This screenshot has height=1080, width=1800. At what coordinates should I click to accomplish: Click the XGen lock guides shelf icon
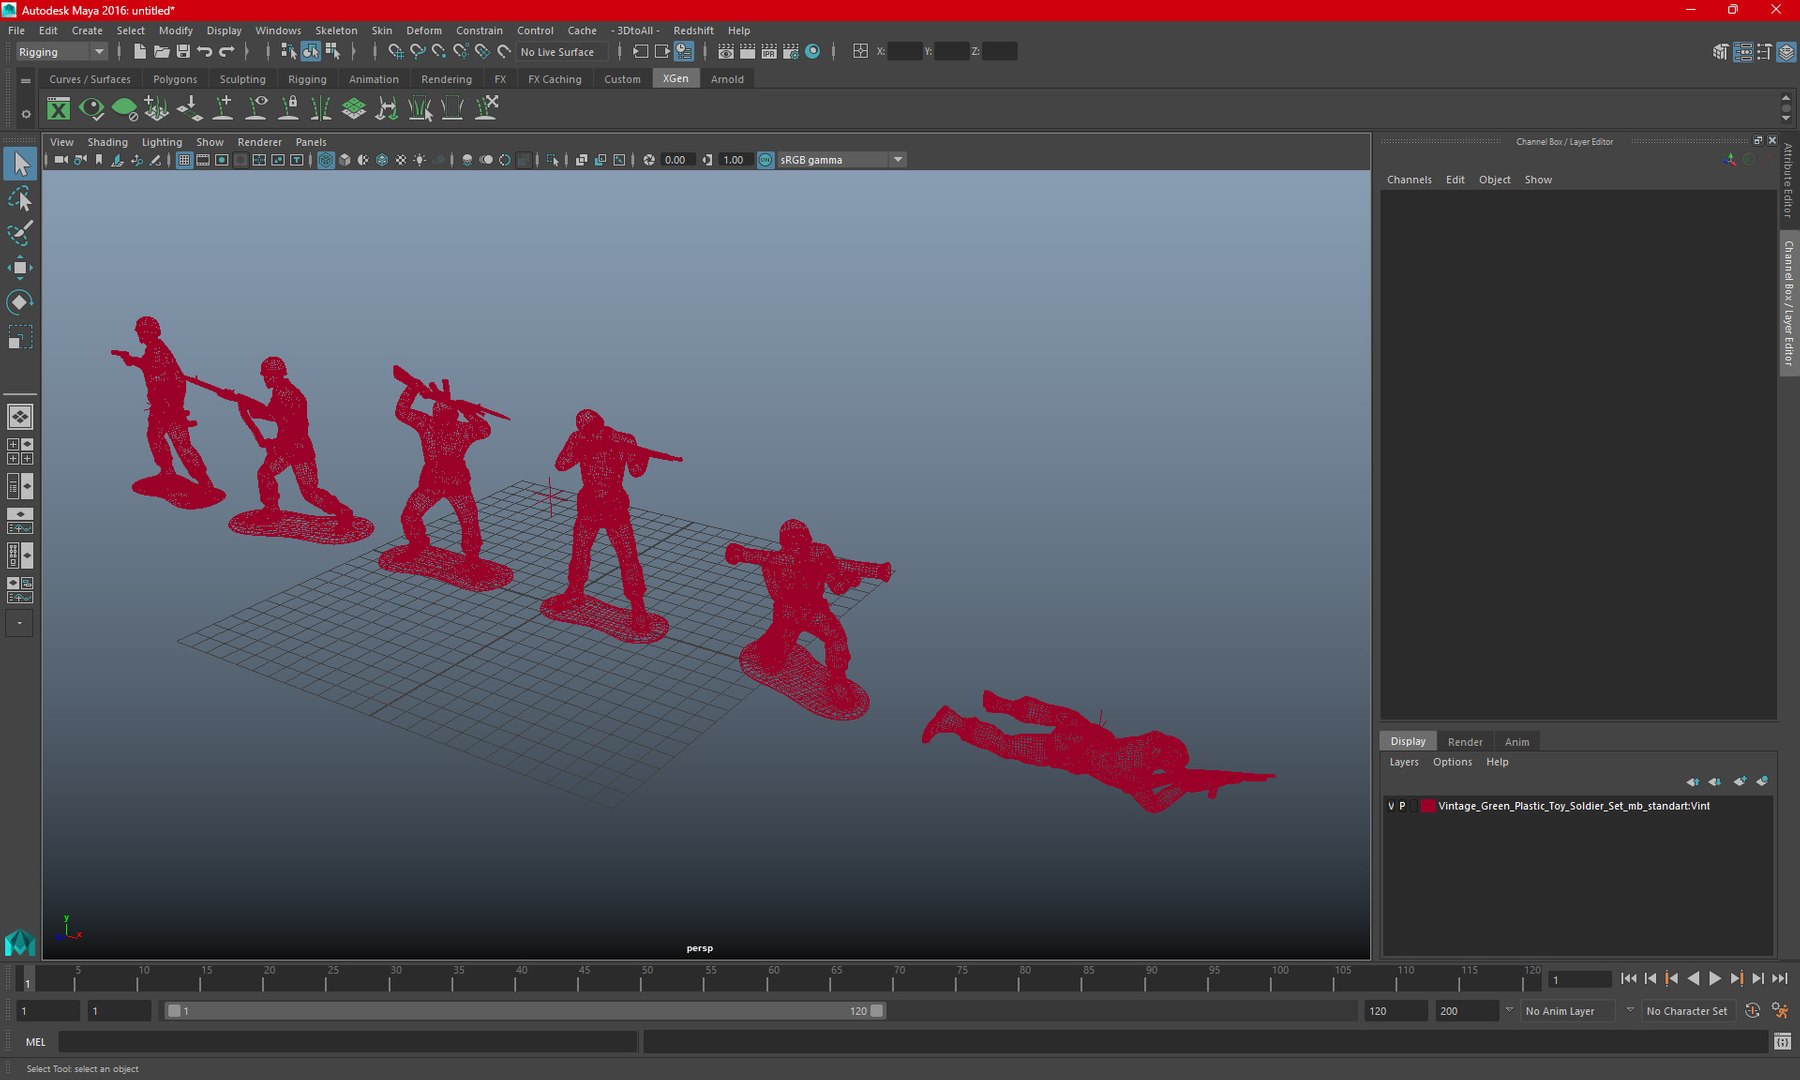(289, 109)
